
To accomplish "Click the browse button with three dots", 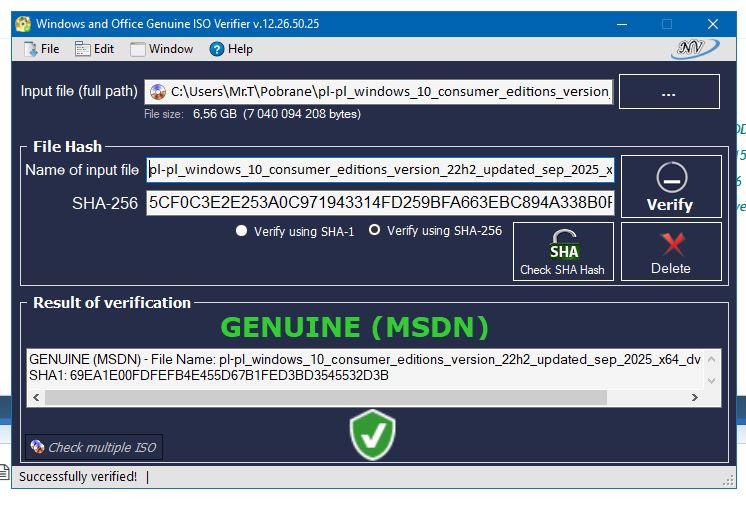I will (x=669, y=91).
